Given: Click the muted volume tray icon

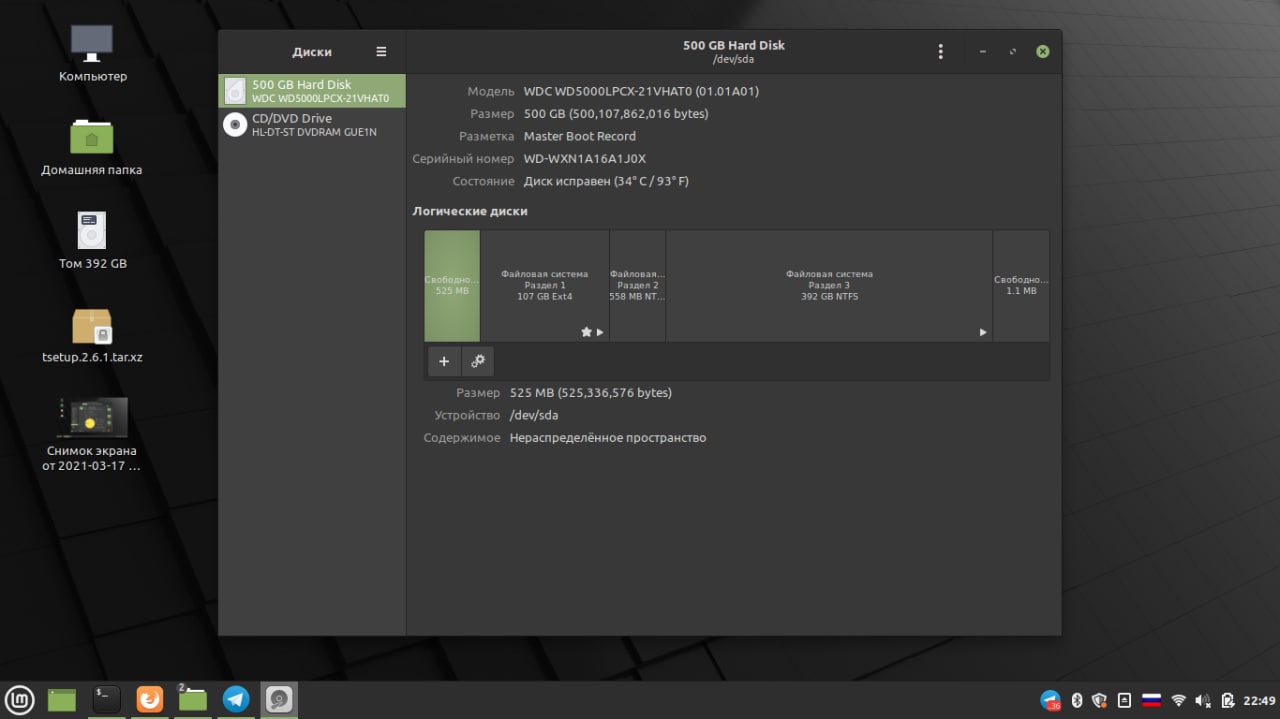Looking at the screenshot, I should coord(1203,700).
